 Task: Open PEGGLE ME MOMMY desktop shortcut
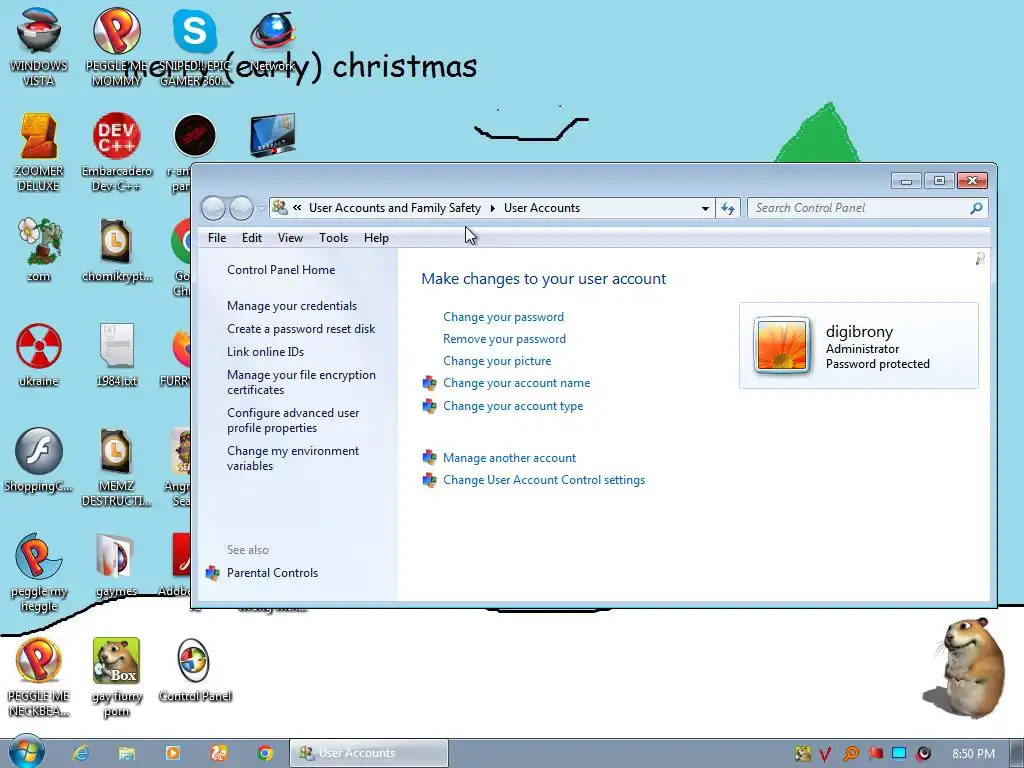click(x=116, y=47)
